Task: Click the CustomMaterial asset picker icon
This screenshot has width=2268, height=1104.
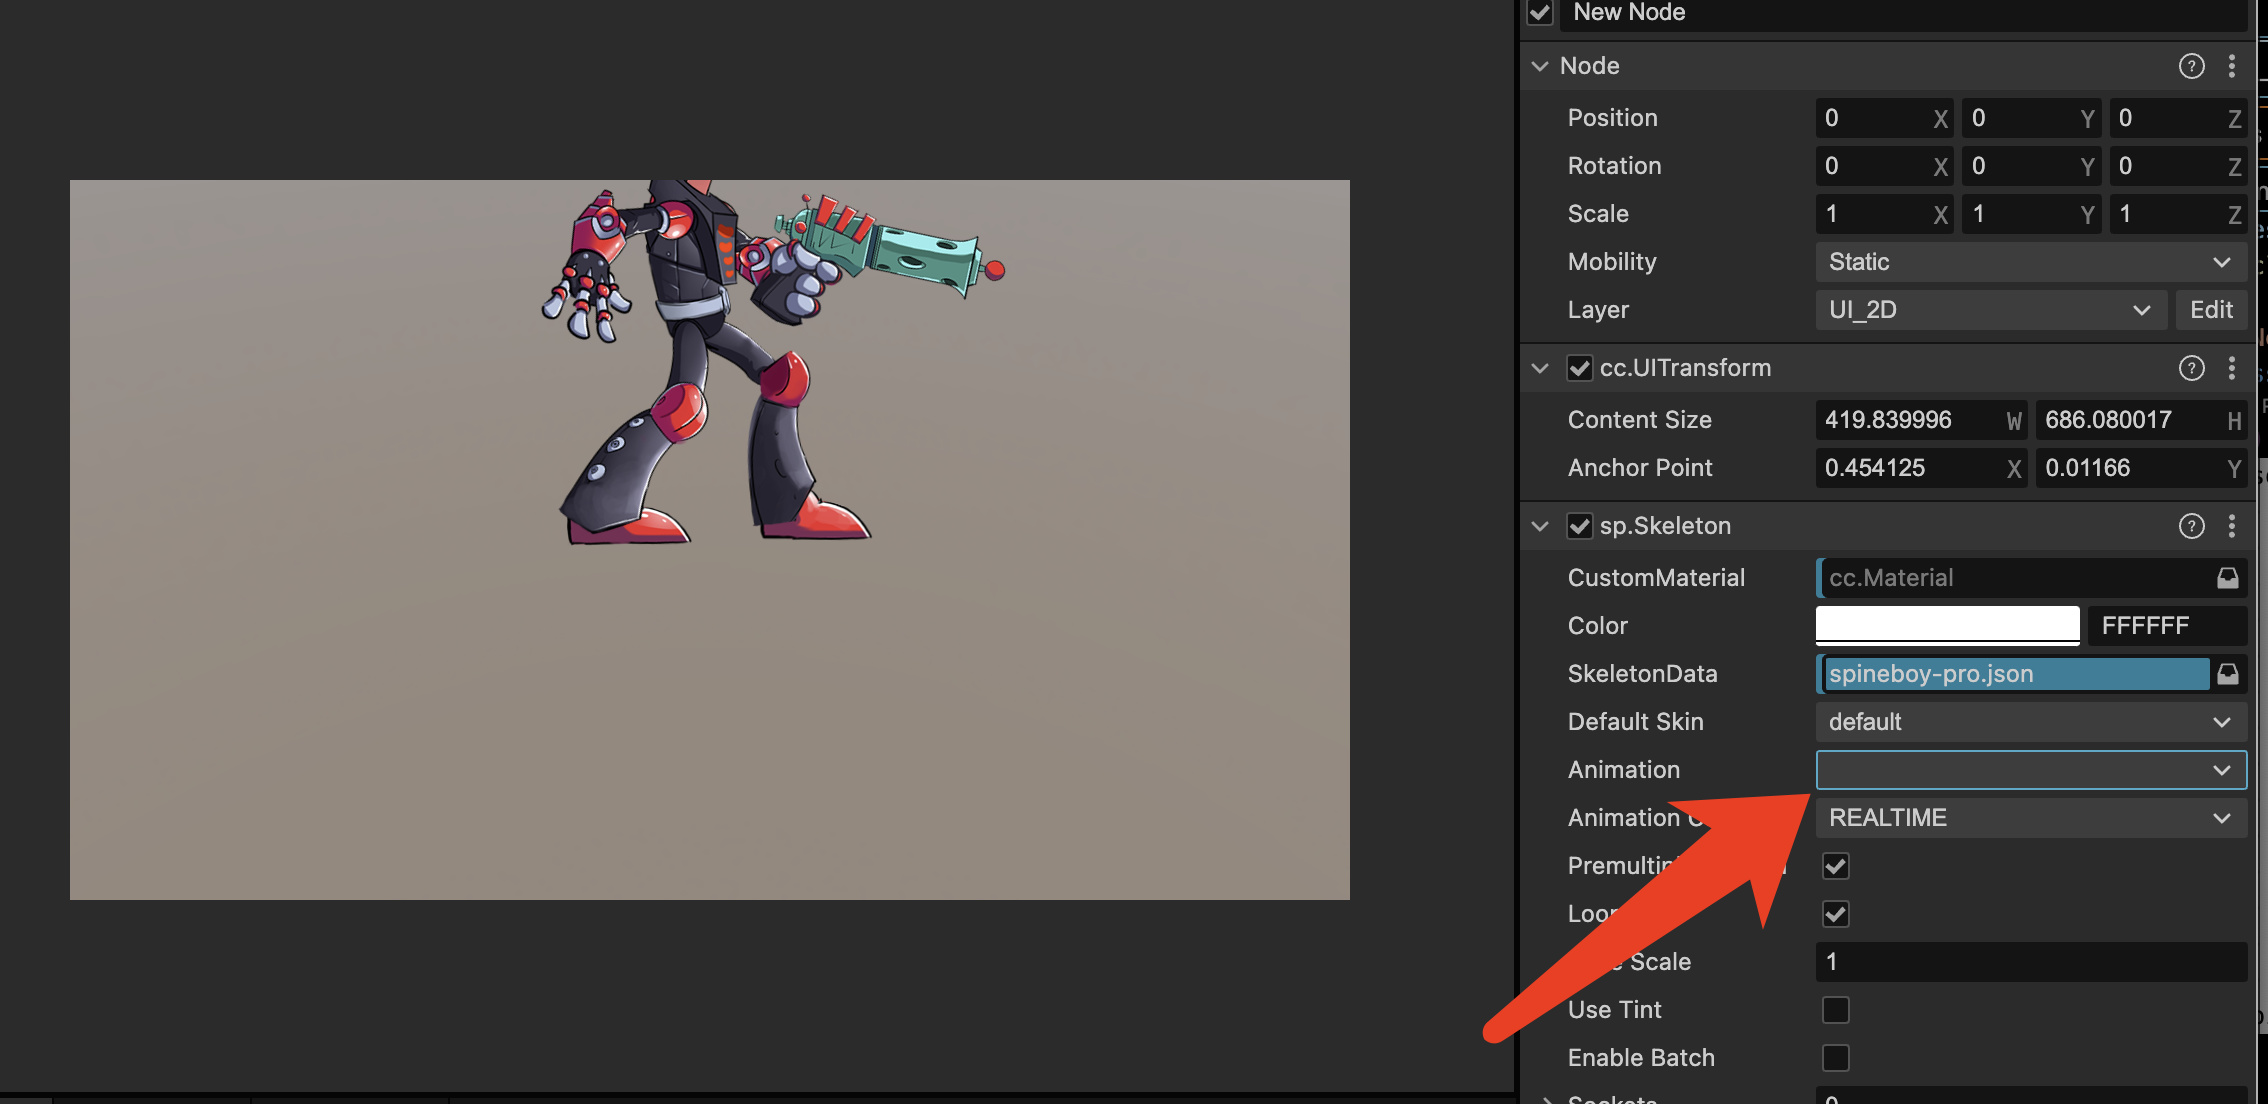Action: (2228, 578)
